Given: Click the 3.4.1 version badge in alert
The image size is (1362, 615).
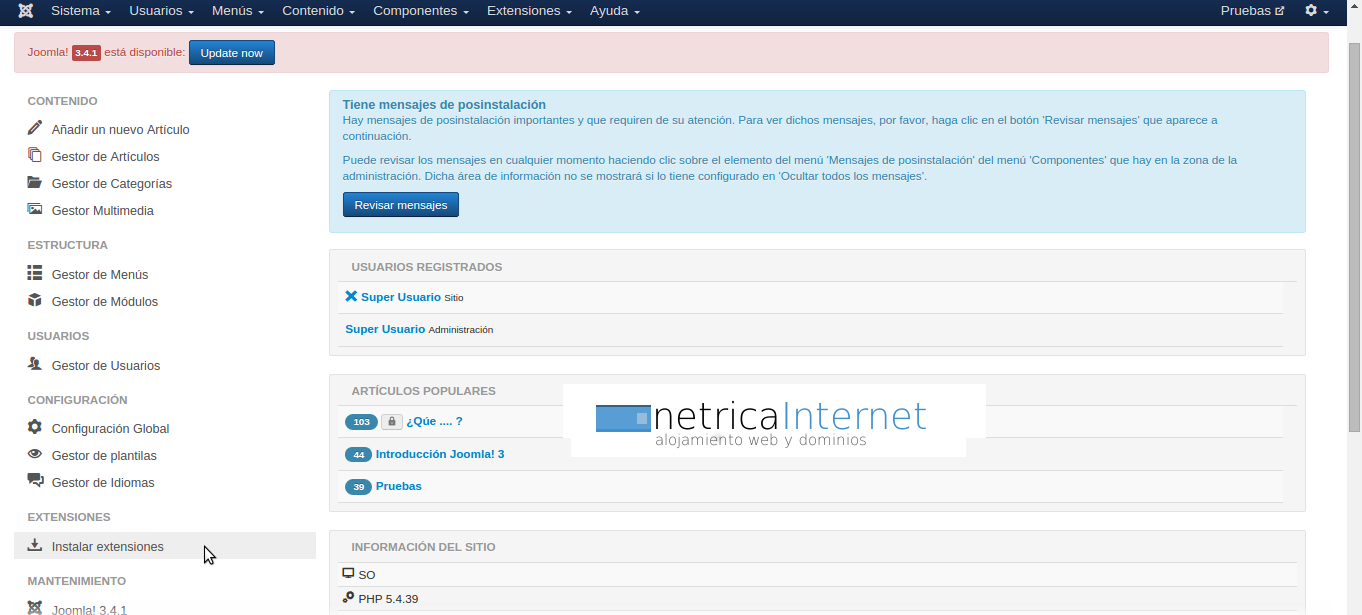Looking at the screenshot, I should (86, 53).
